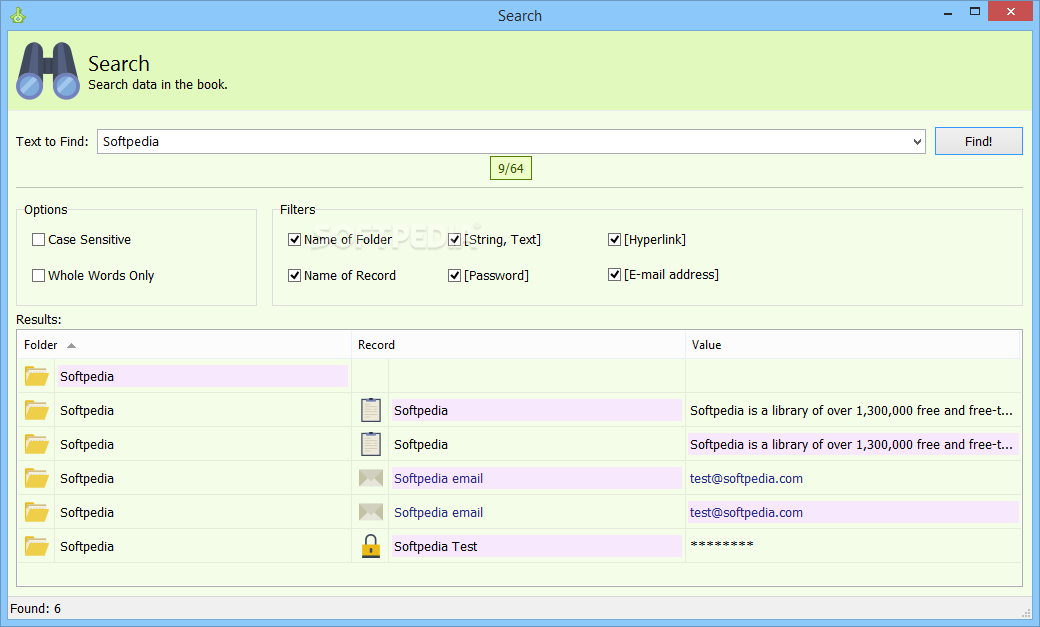The width and height of the screenshot is (1040, 627).
Task: Close the Search window
Action: pyautogui.click(x=1010, y=11)
